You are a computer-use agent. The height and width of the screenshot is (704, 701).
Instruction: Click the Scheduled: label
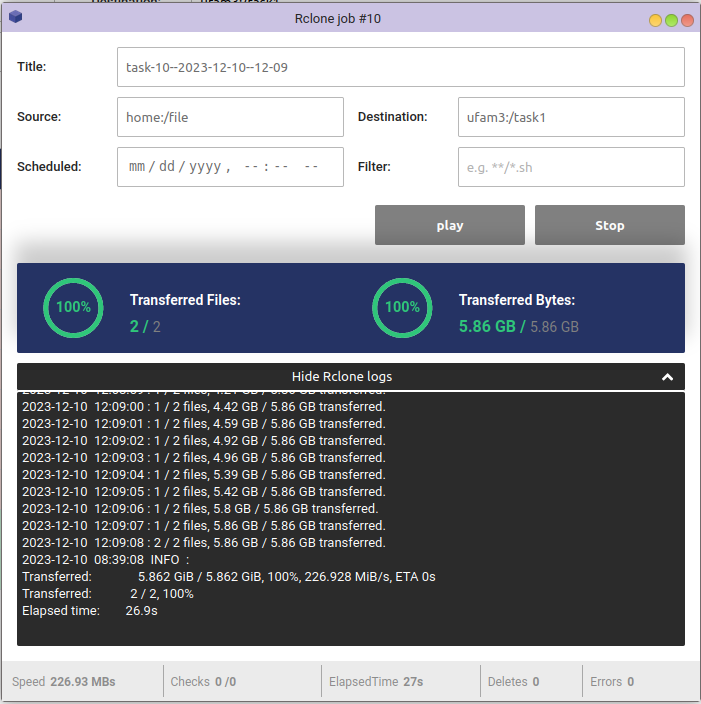point(49,167)
